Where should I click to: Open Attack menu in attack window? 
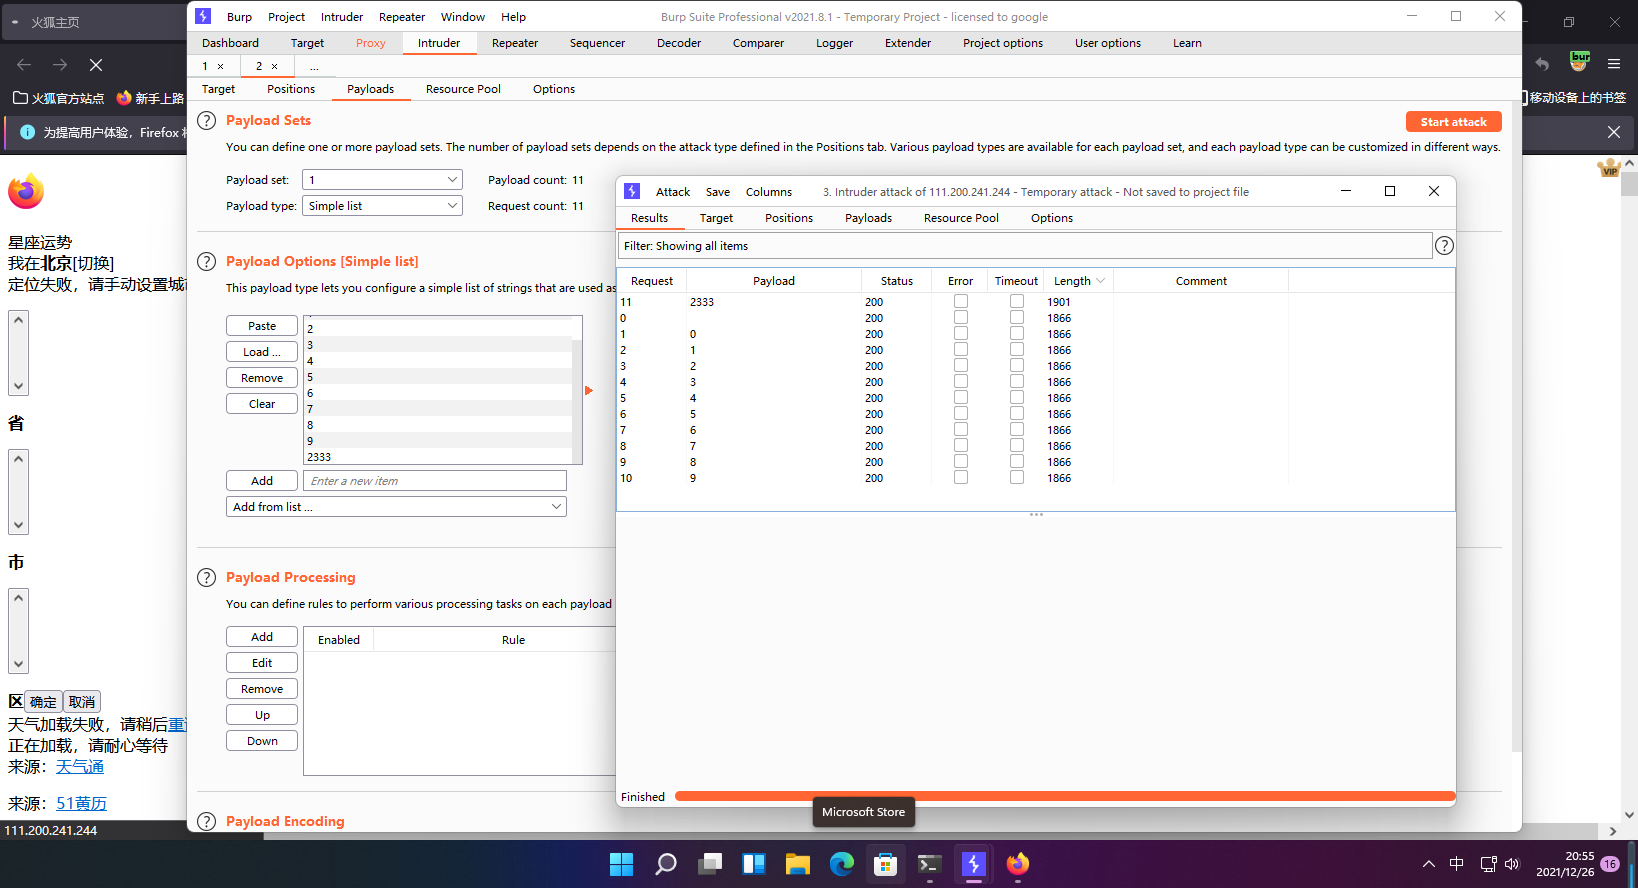(x=673, y=192)
